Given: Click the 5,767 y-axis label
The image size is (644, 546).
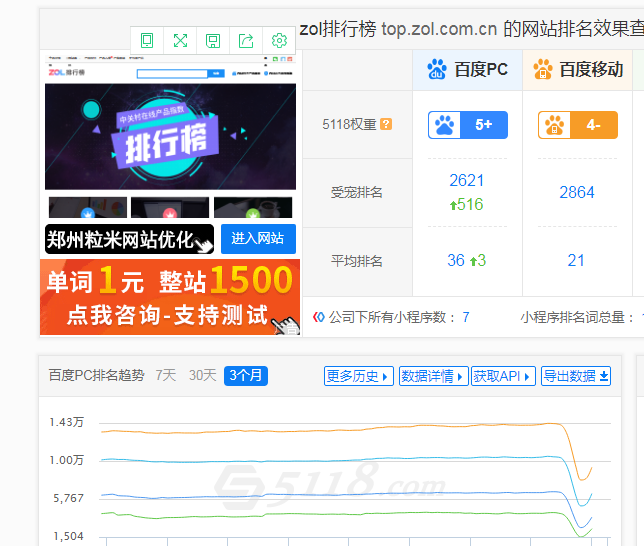Looking at the screenshot, I should pos(69,498).
